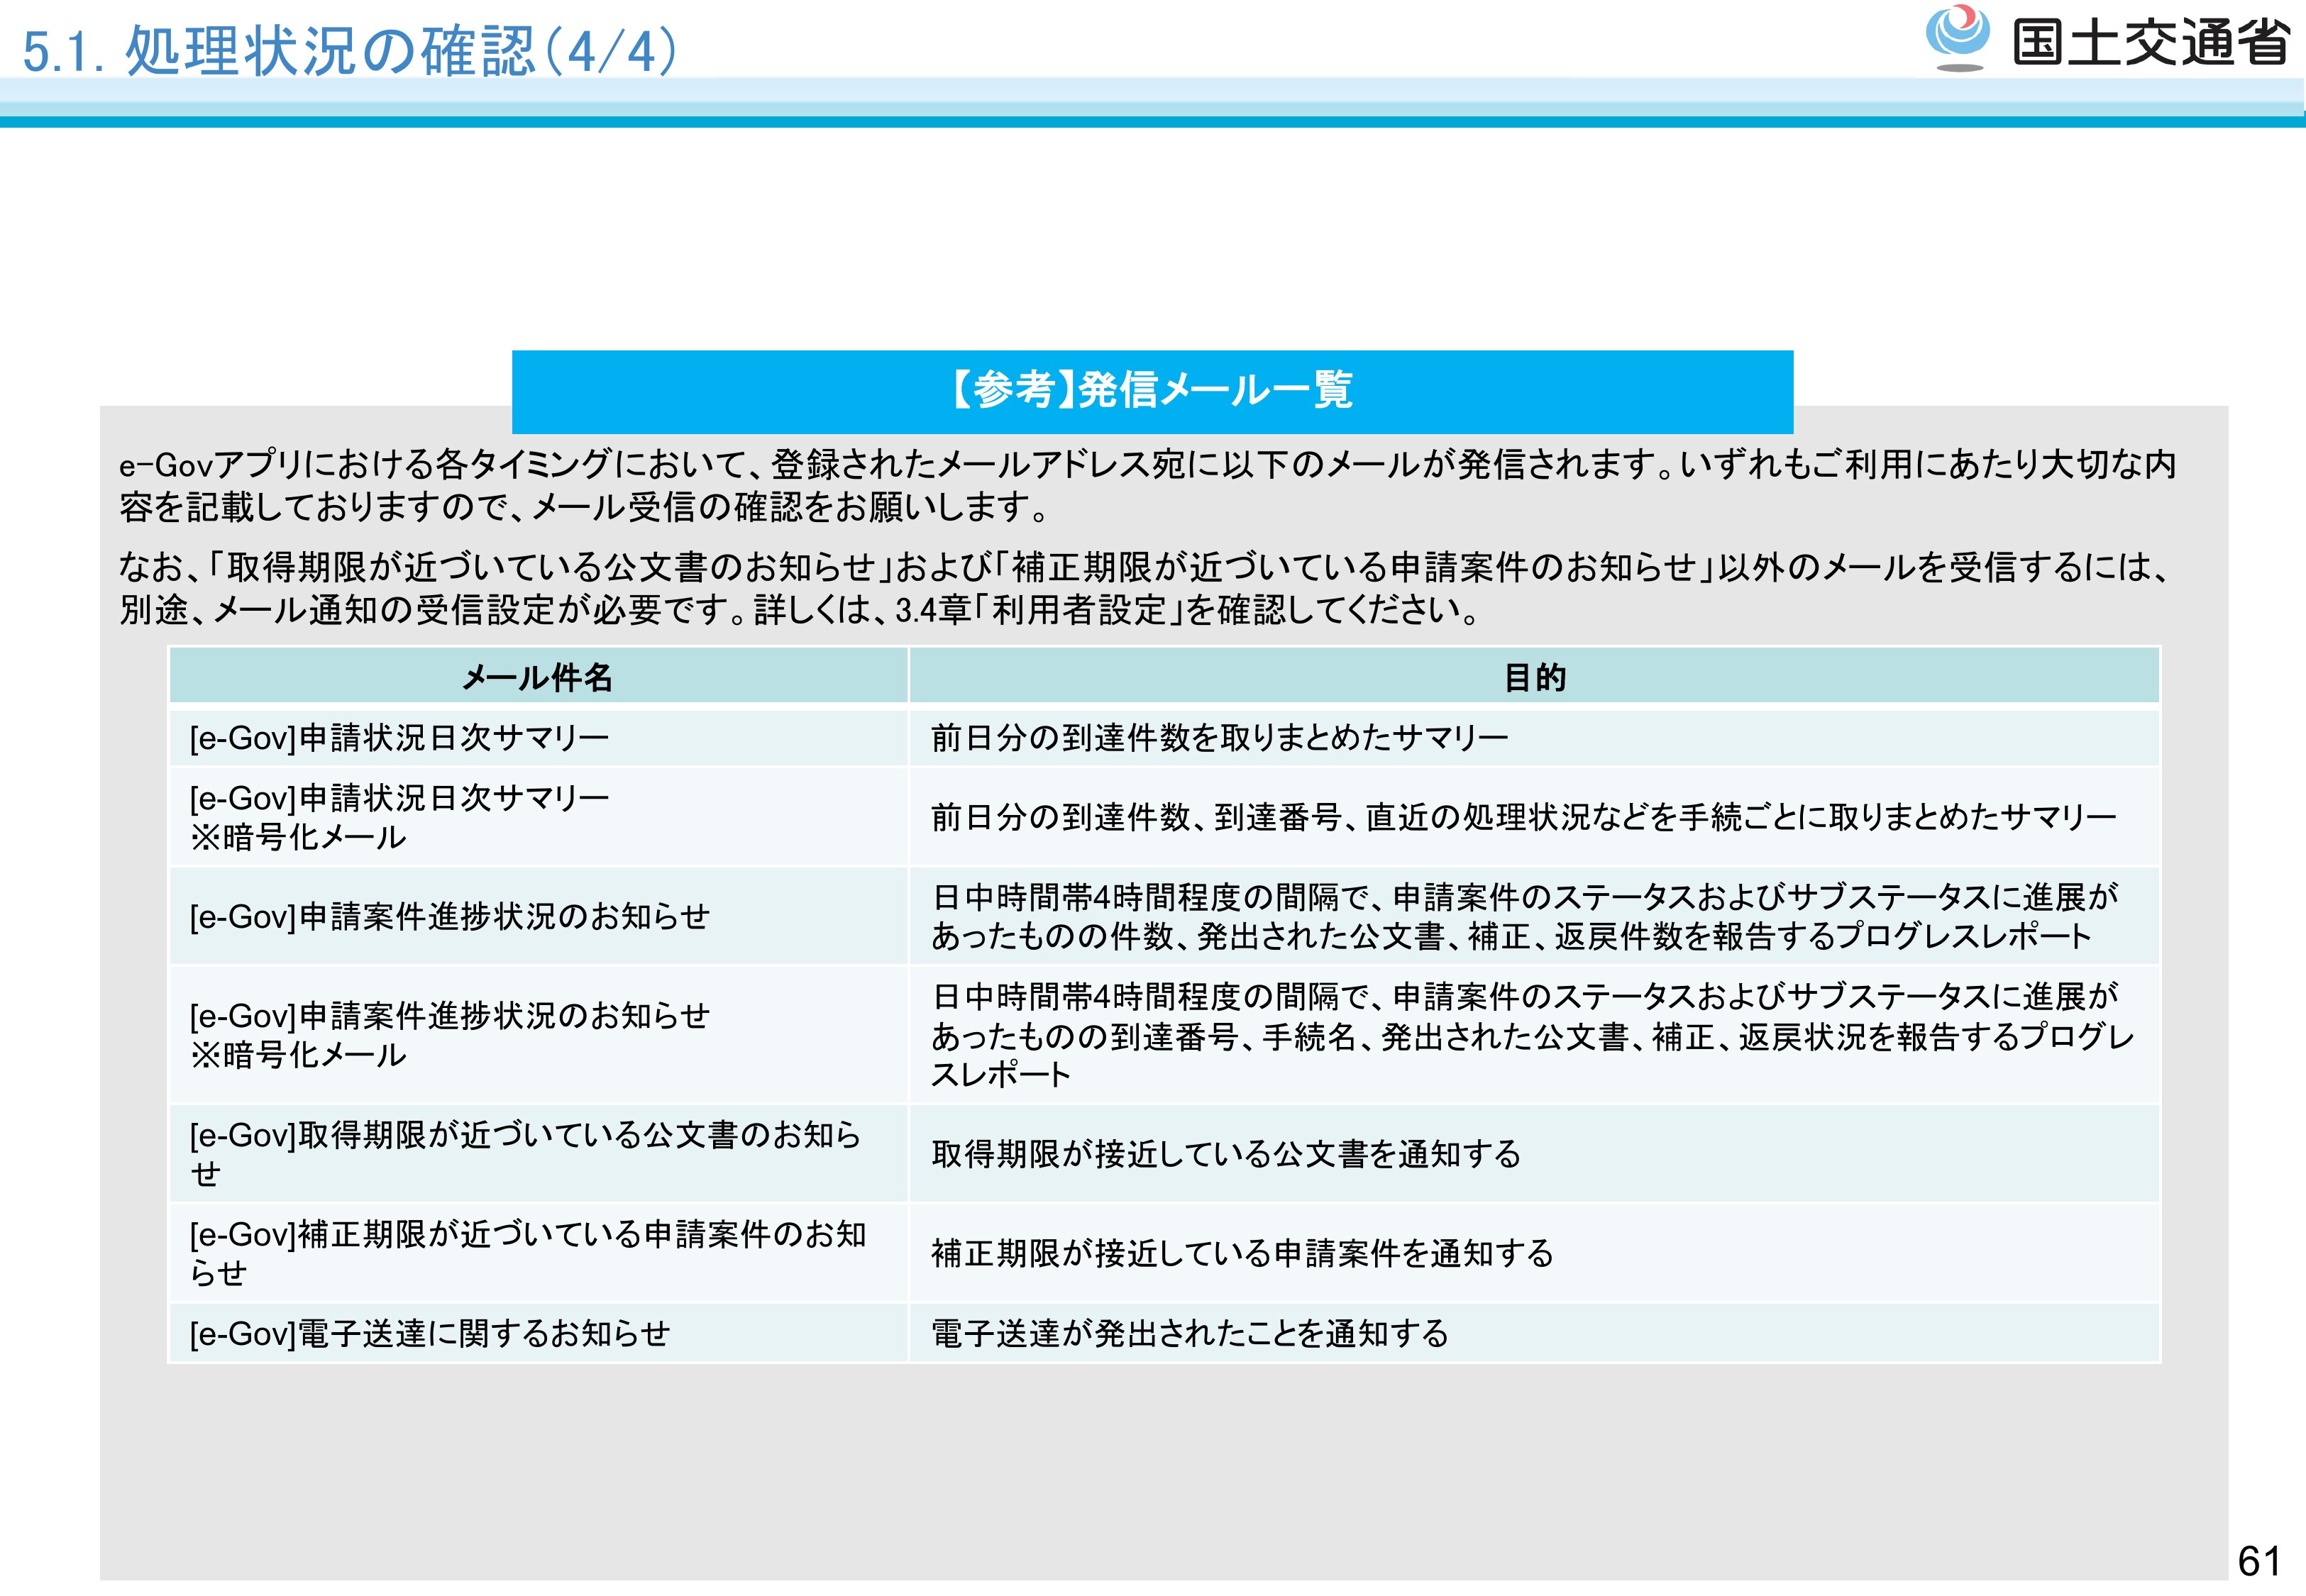Image resolution: width=2306 pixels, height=1596 pixels.
Task: Click purpose text 電子送達が発出されたことを通知する
Action: (x=1190, y=1333)
